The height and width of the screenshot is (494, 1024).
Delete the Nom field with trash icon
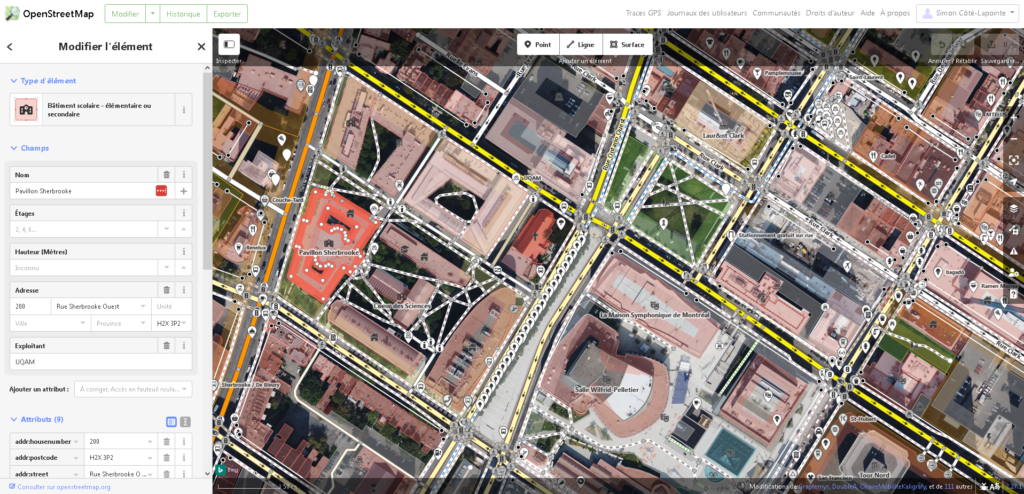pos(166,174)
